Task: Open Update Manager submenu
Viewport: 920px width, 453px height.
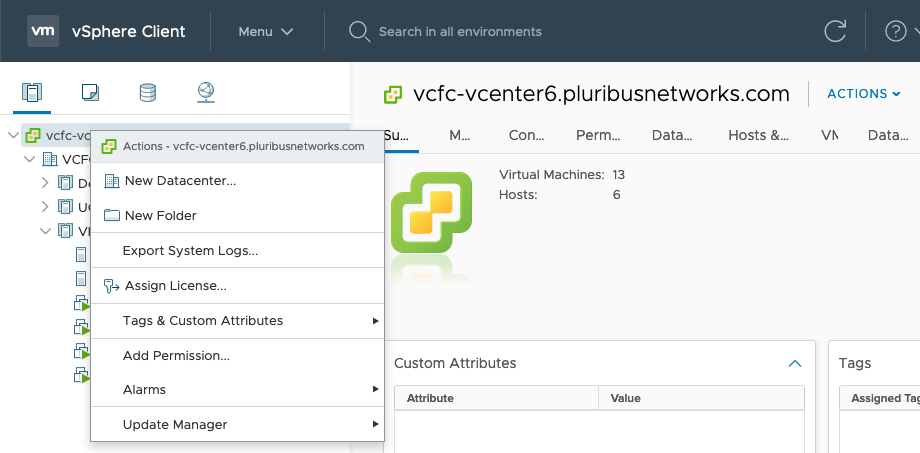Action: [x=237, y=424]
